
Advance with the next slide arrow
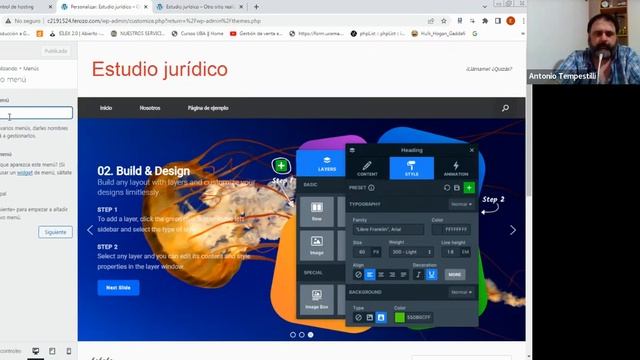(x=513, y=230)
